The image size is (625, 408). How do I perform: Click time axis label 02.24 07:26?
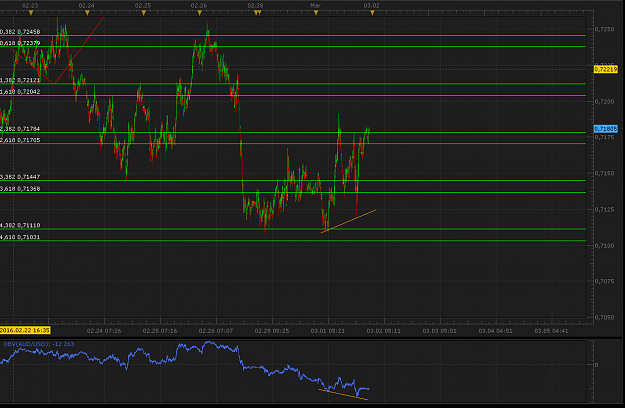(x=104, y=331)
